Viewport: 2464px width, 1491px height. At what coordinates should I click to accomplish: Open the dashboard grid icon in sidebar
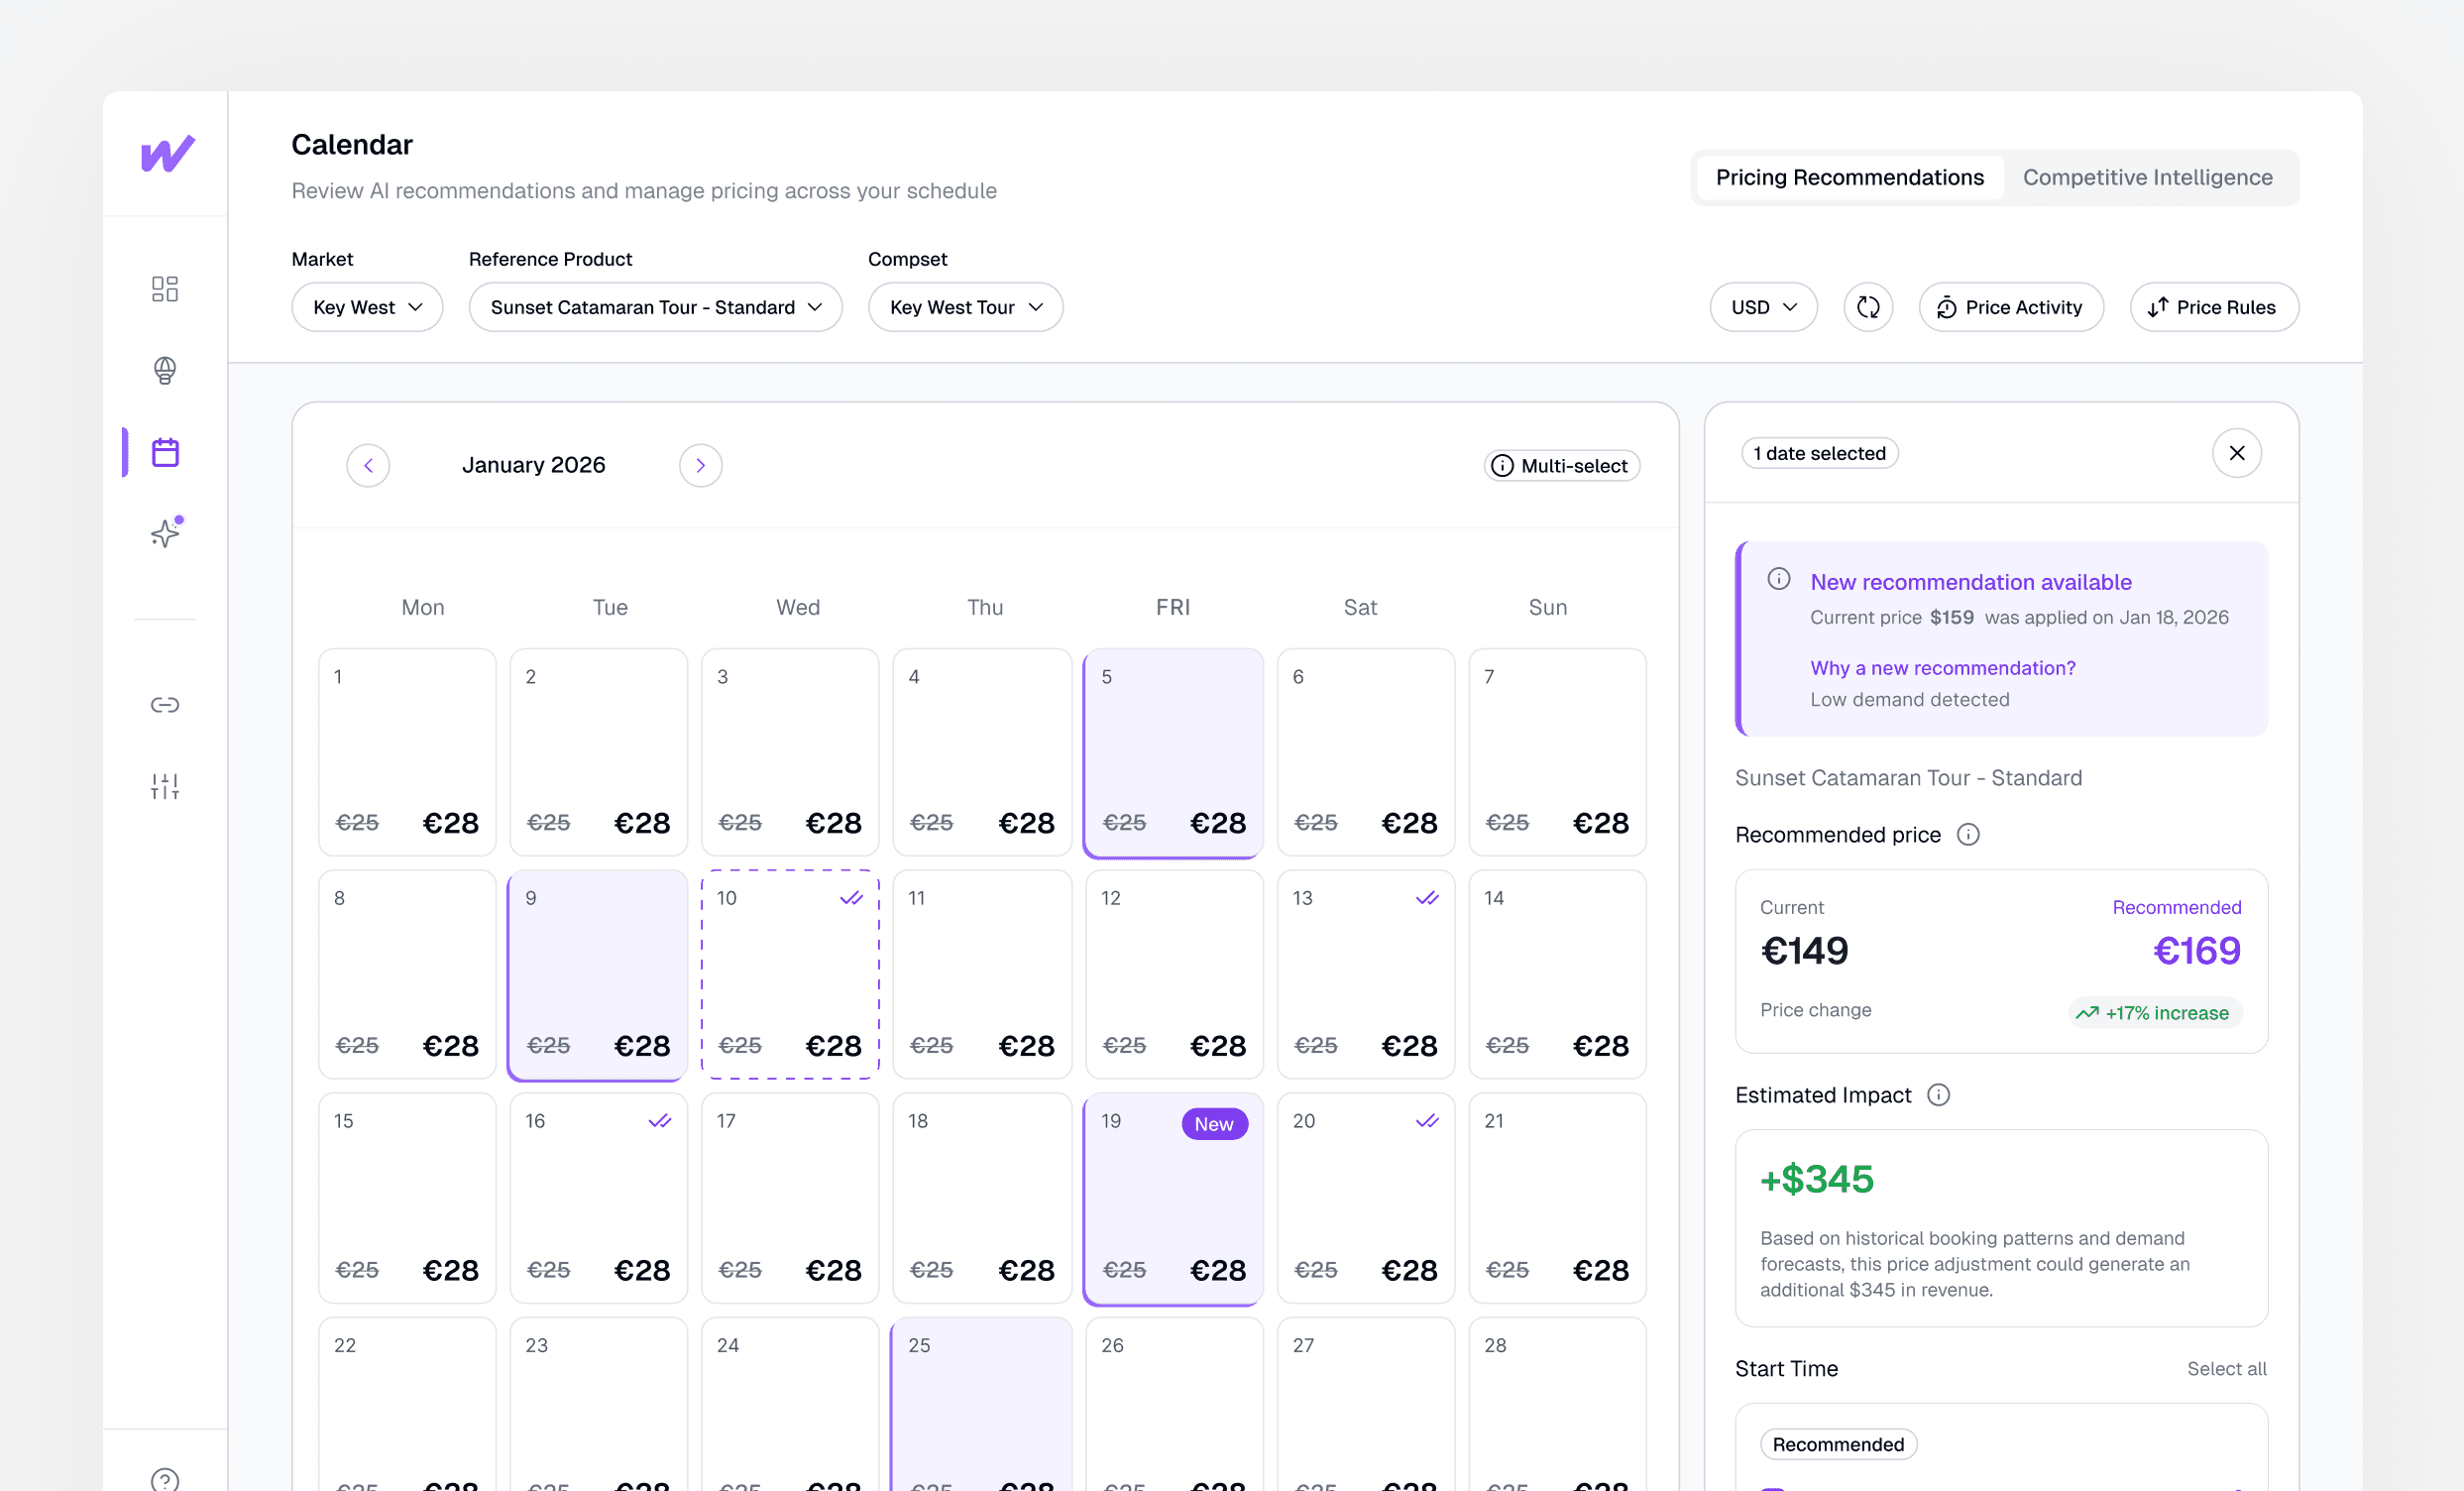point(165,289)
